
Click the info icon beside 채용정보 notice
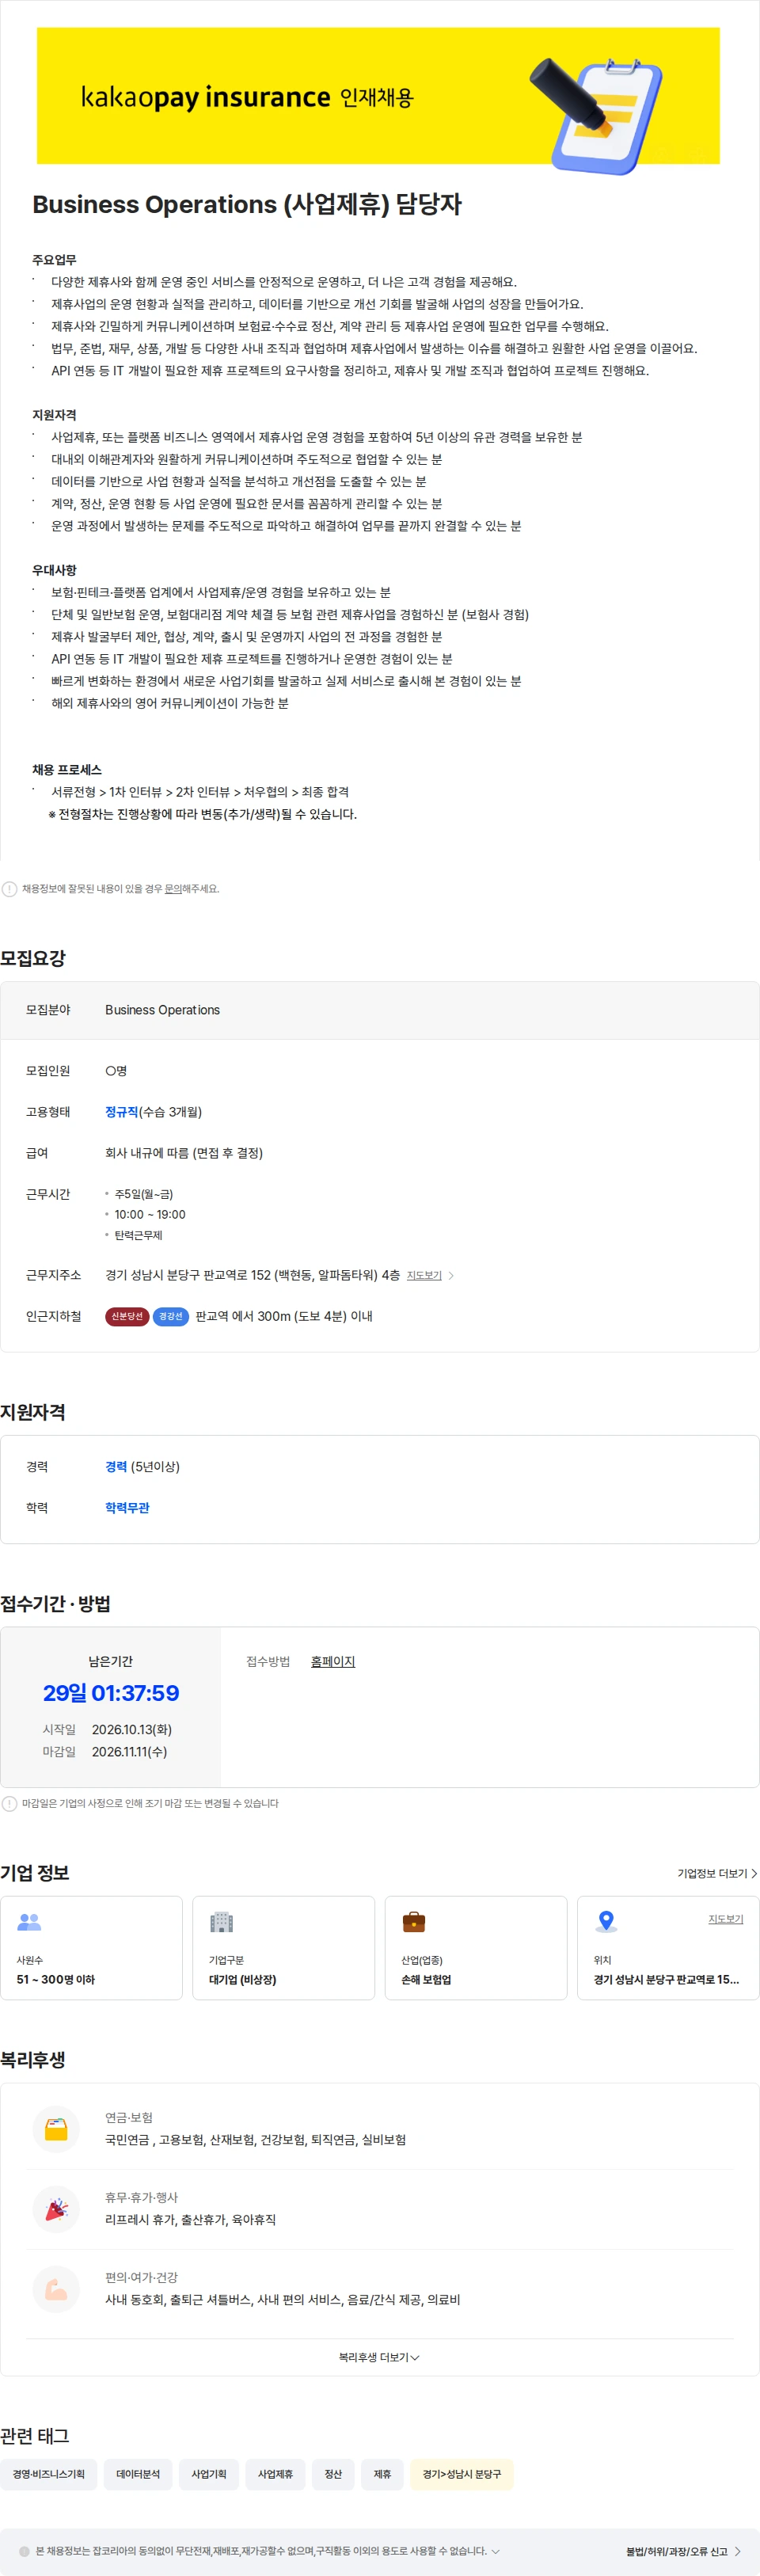[9, 889]
